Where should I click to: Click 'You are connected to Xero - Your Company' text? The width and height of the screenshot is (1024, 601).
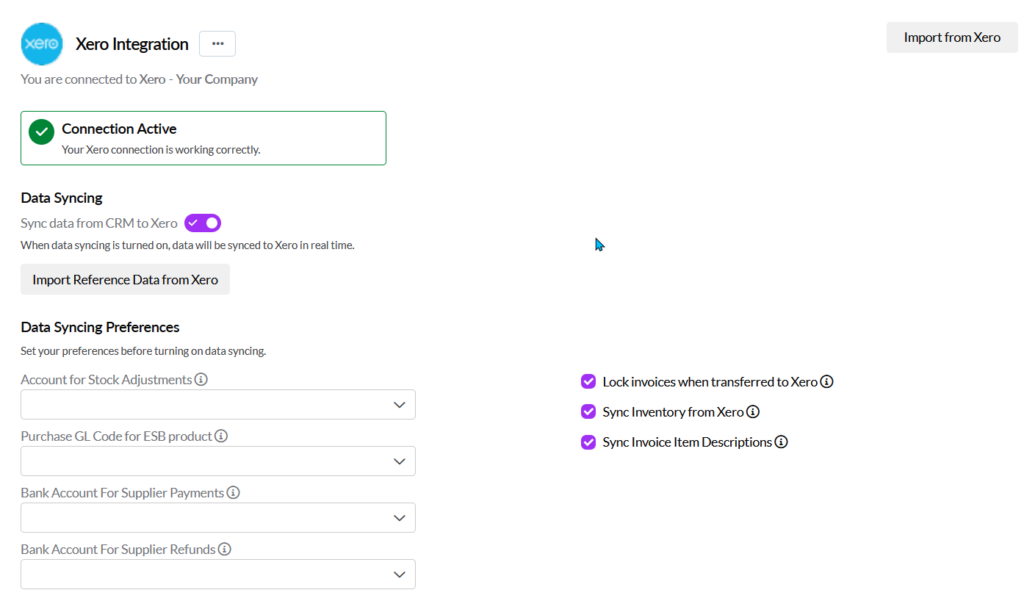click(139, 79)
